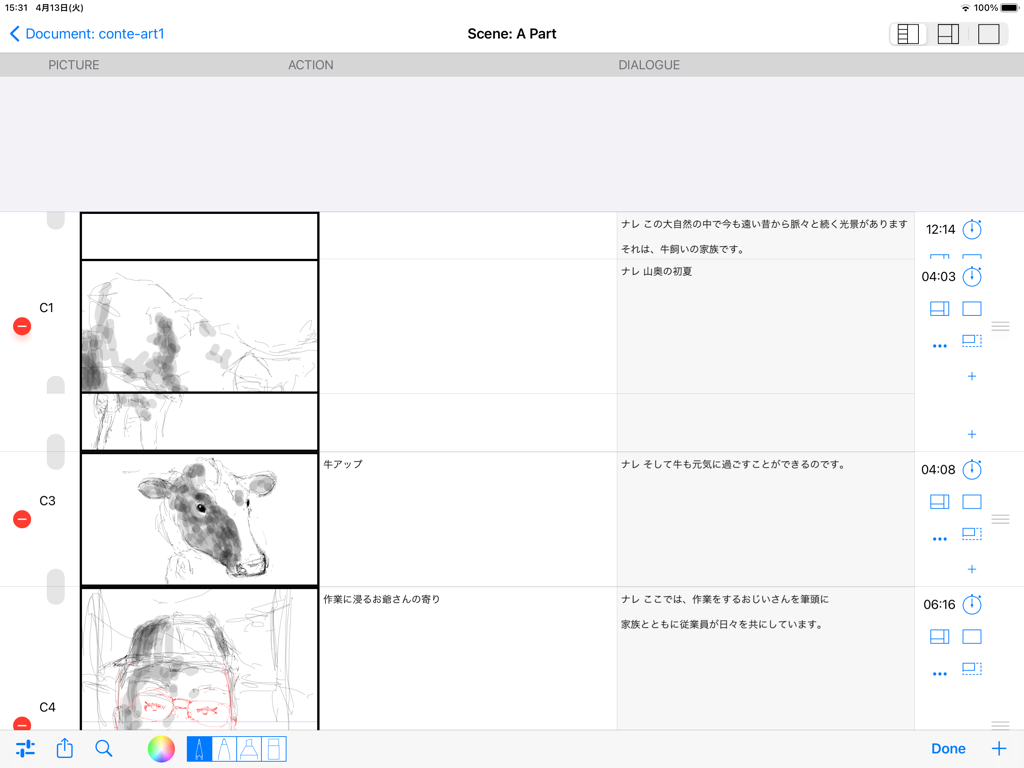Switch to split-panel view layout
Viewport: 1024px width, 768px height.
(948, 33)
